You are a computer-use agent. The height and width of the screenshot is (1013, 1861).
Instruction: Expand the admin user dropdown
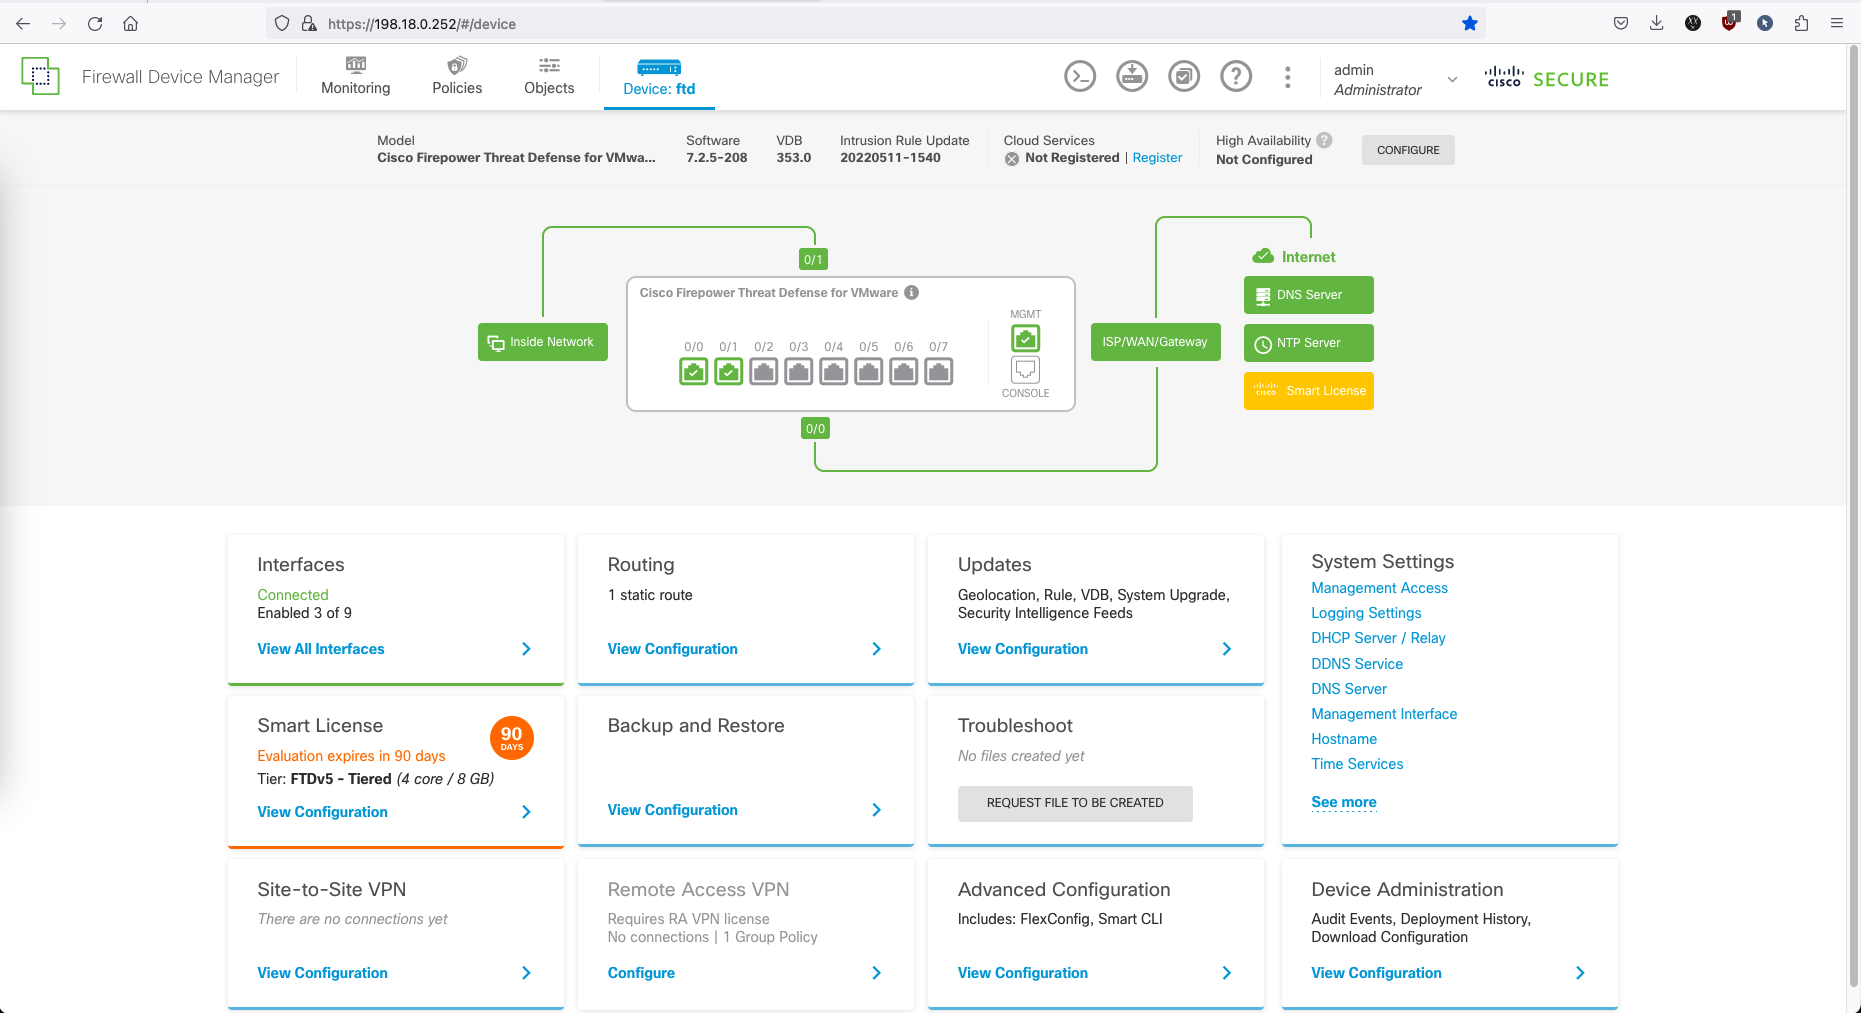tap(1452, 79)
